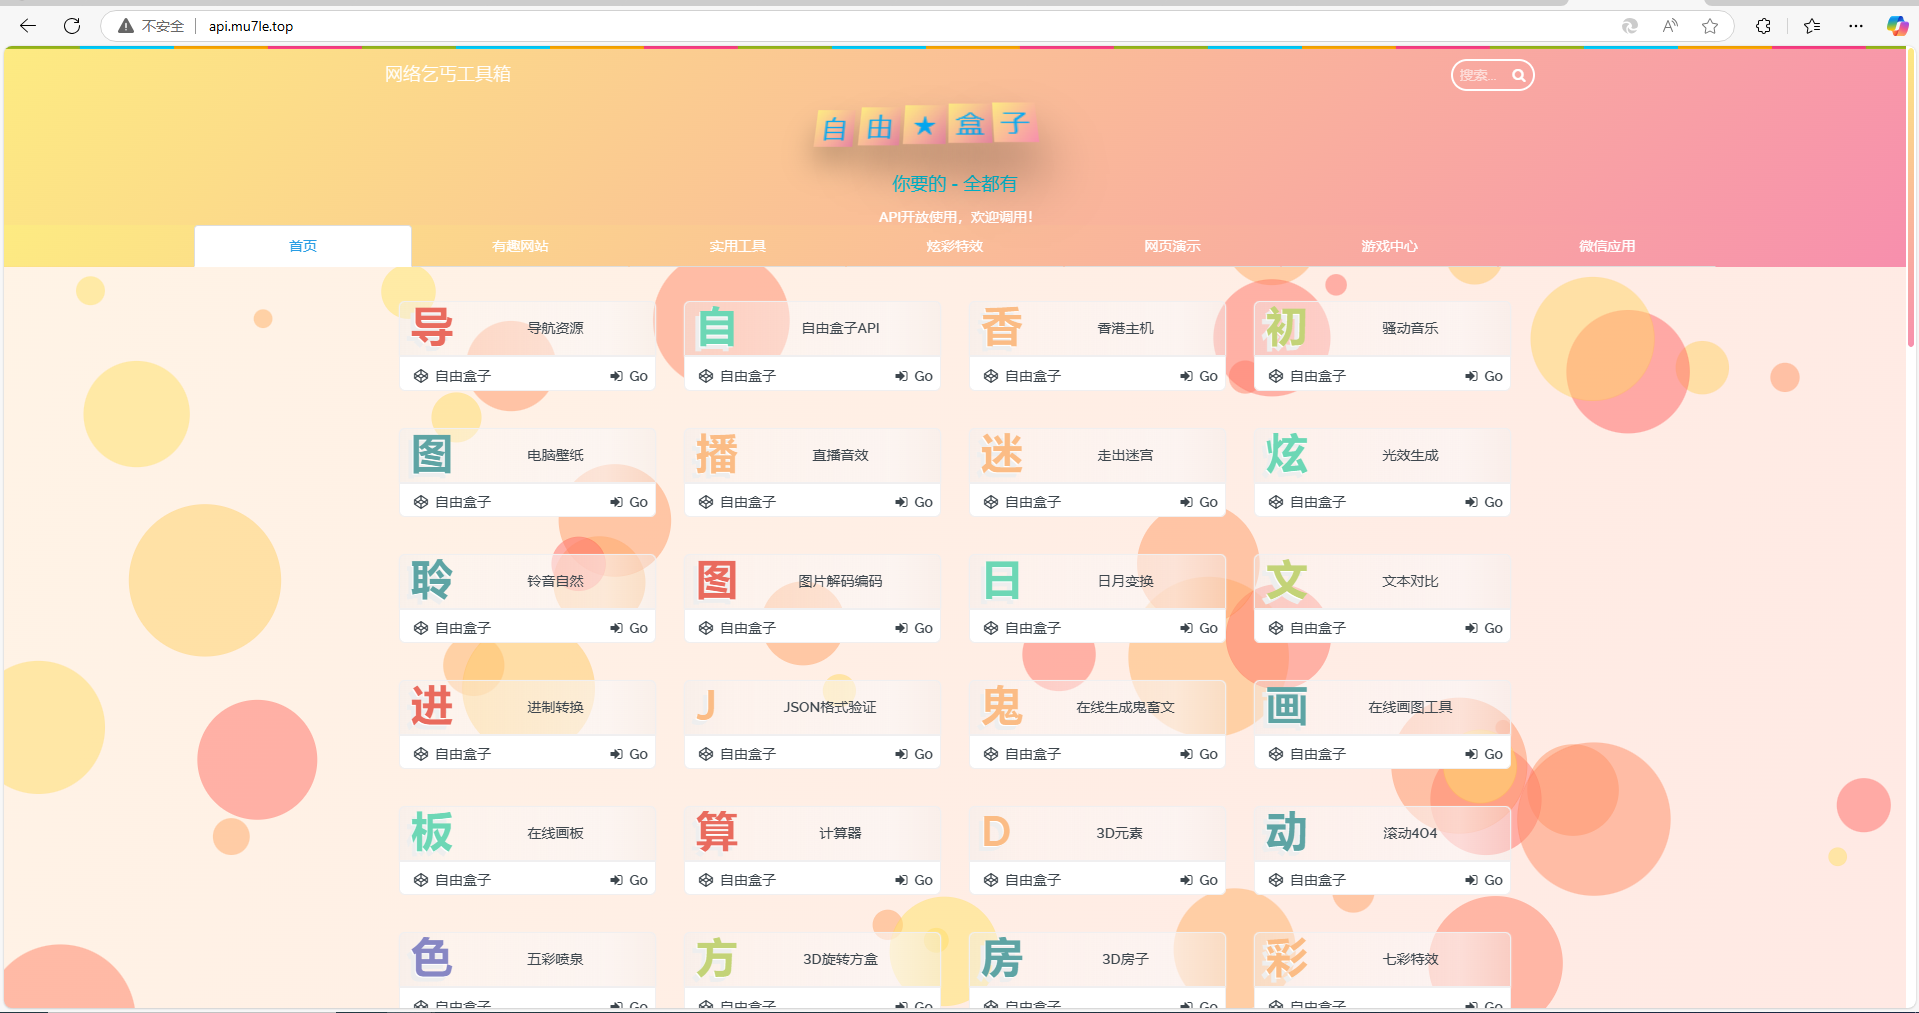Image resolution: width=1919 pixels, height=1013 pixels.
Task: Click Go on the 香港主机 card
Action: (x=1198, y=375)
